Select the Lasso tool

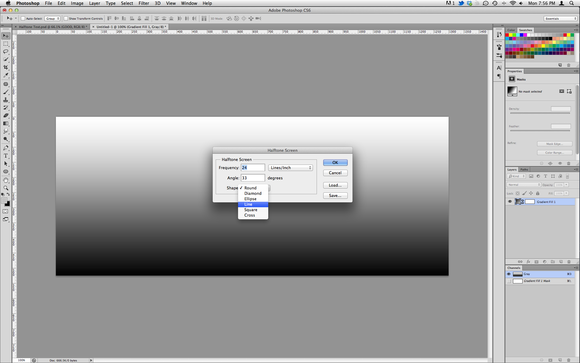click(x=6, y=51)
